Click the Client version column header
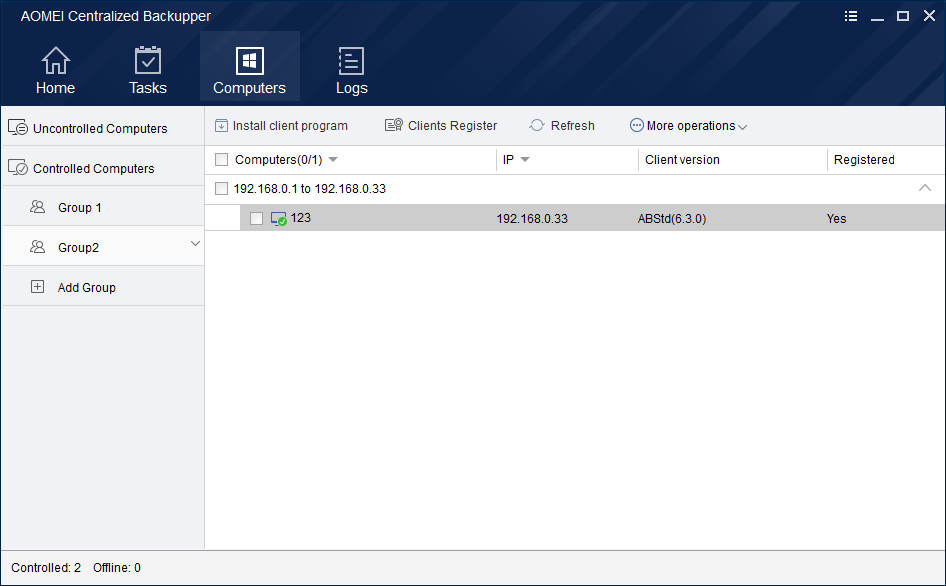This screenshot has height=586, width=946. pyautogui.click(x=682, y=160)
